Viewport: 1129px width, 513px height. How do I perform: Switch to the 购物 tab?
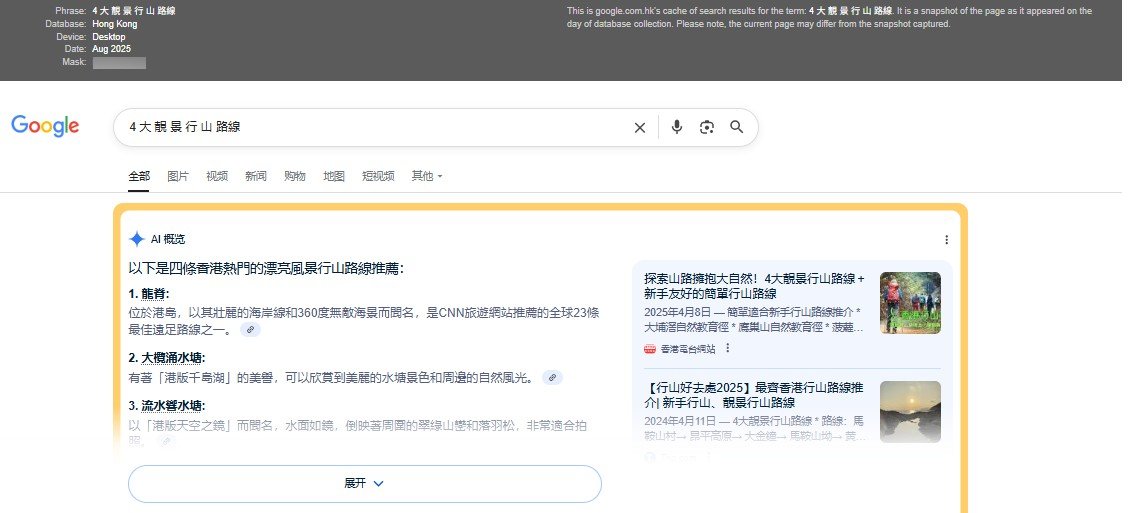tap(294, 176)
